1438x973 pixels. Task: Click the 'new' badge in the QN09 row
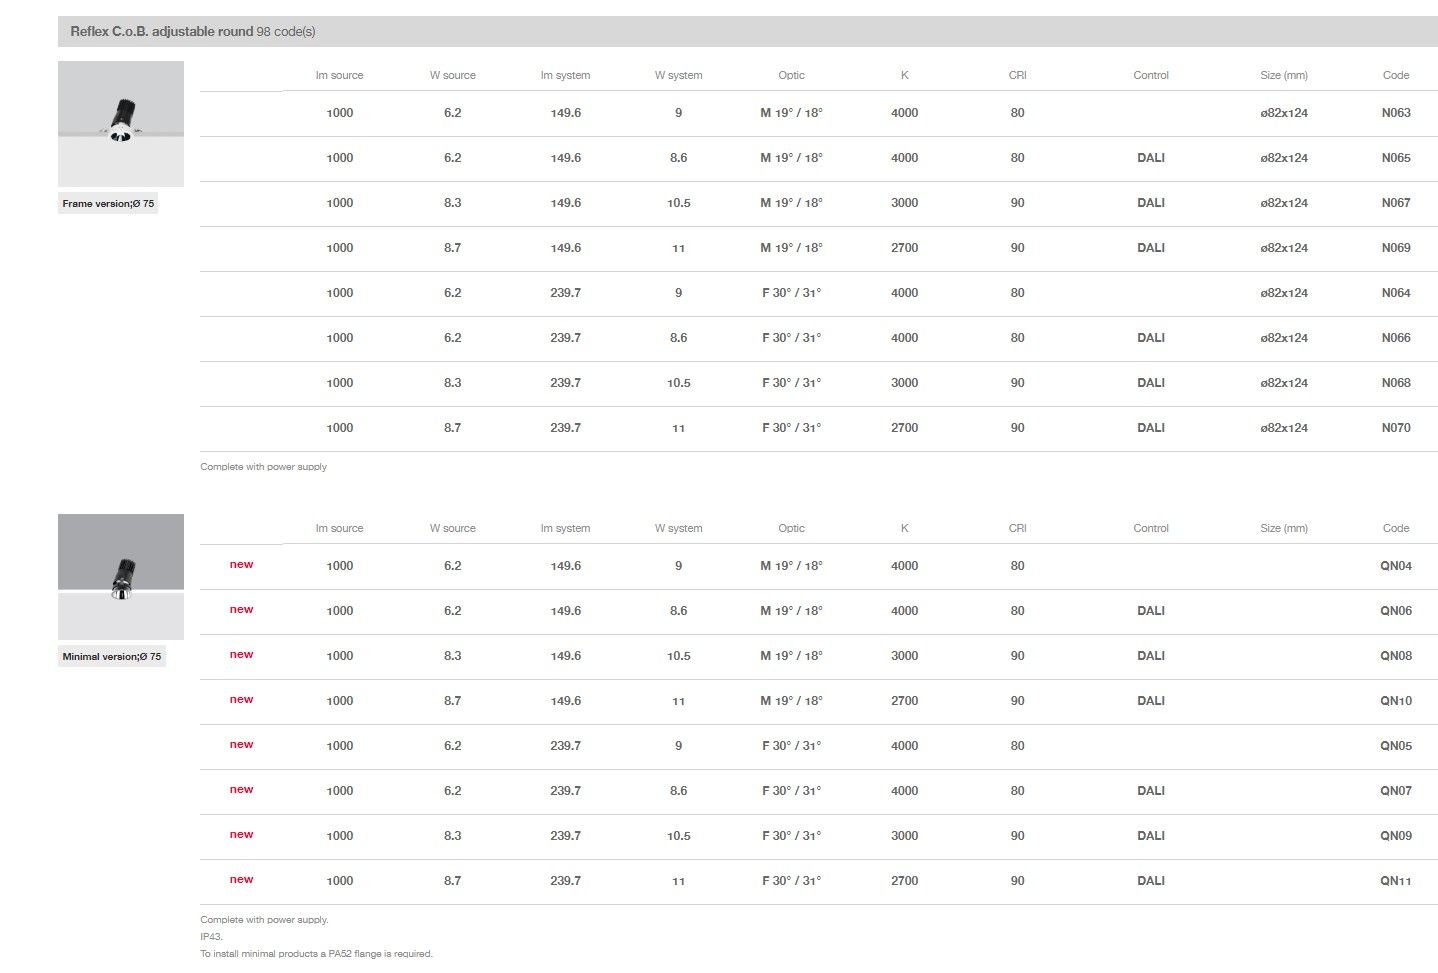241,835
